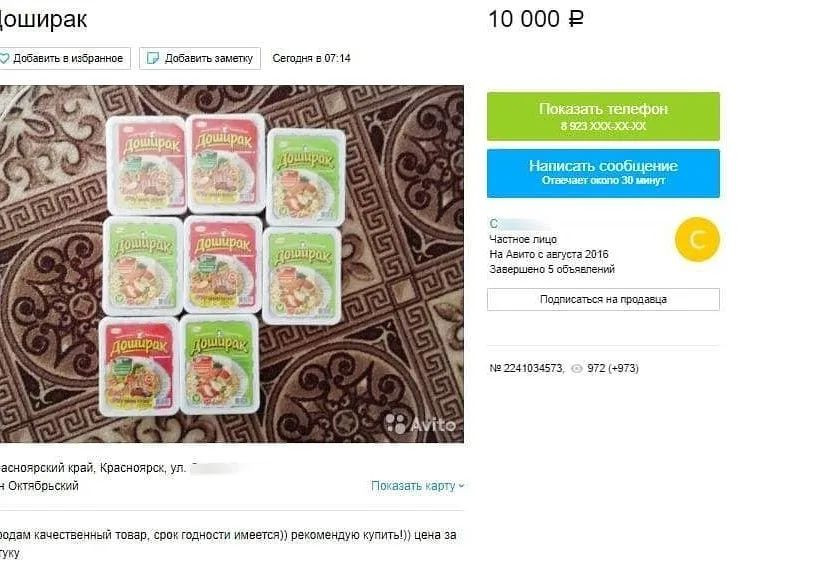Click the note icon beside Добавить заметку
The width and height of the screenshot is (820, 569).
[153, 58]
